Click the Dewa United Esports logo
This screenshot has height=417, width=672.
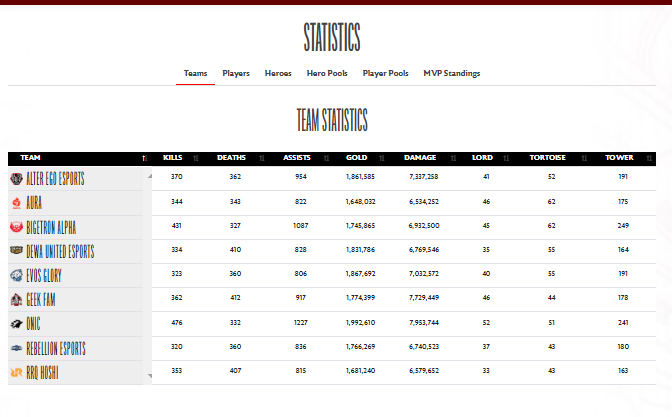click(x=16, y=250)
